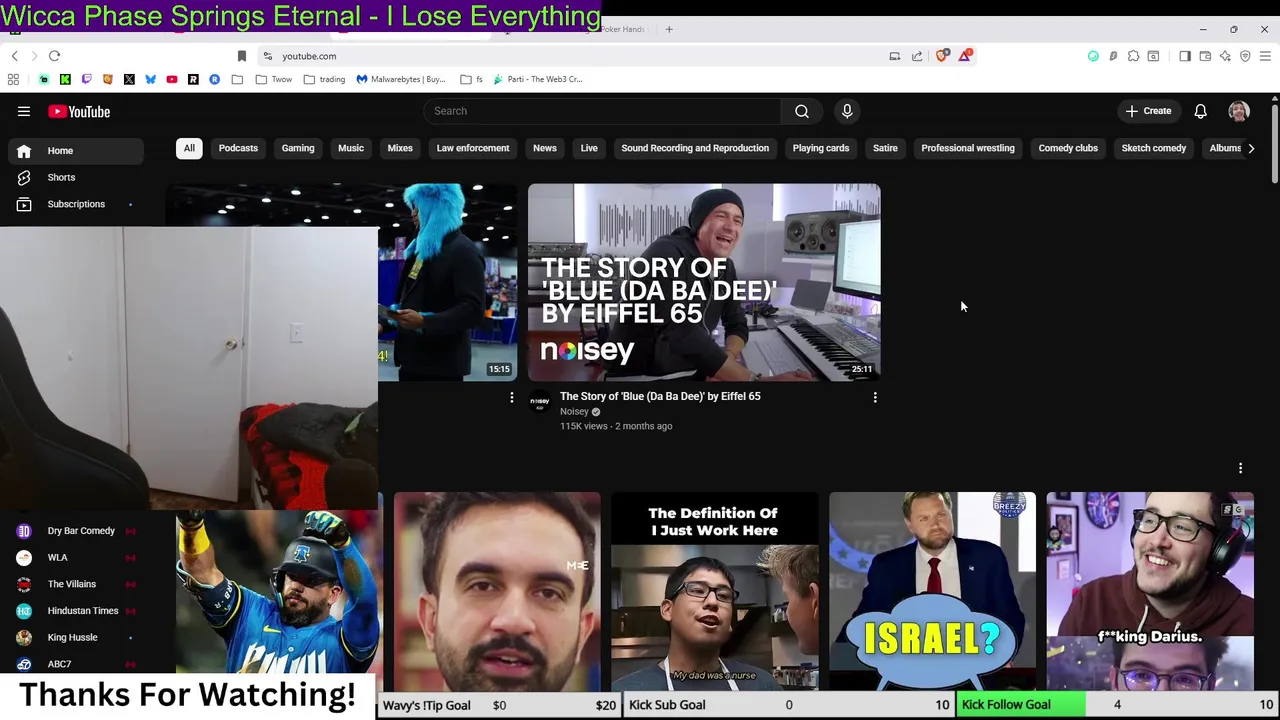Screen dimensions: 1280x720
Task: Expand the Twow bookmarks folder
Action: (x=274, y=79)
